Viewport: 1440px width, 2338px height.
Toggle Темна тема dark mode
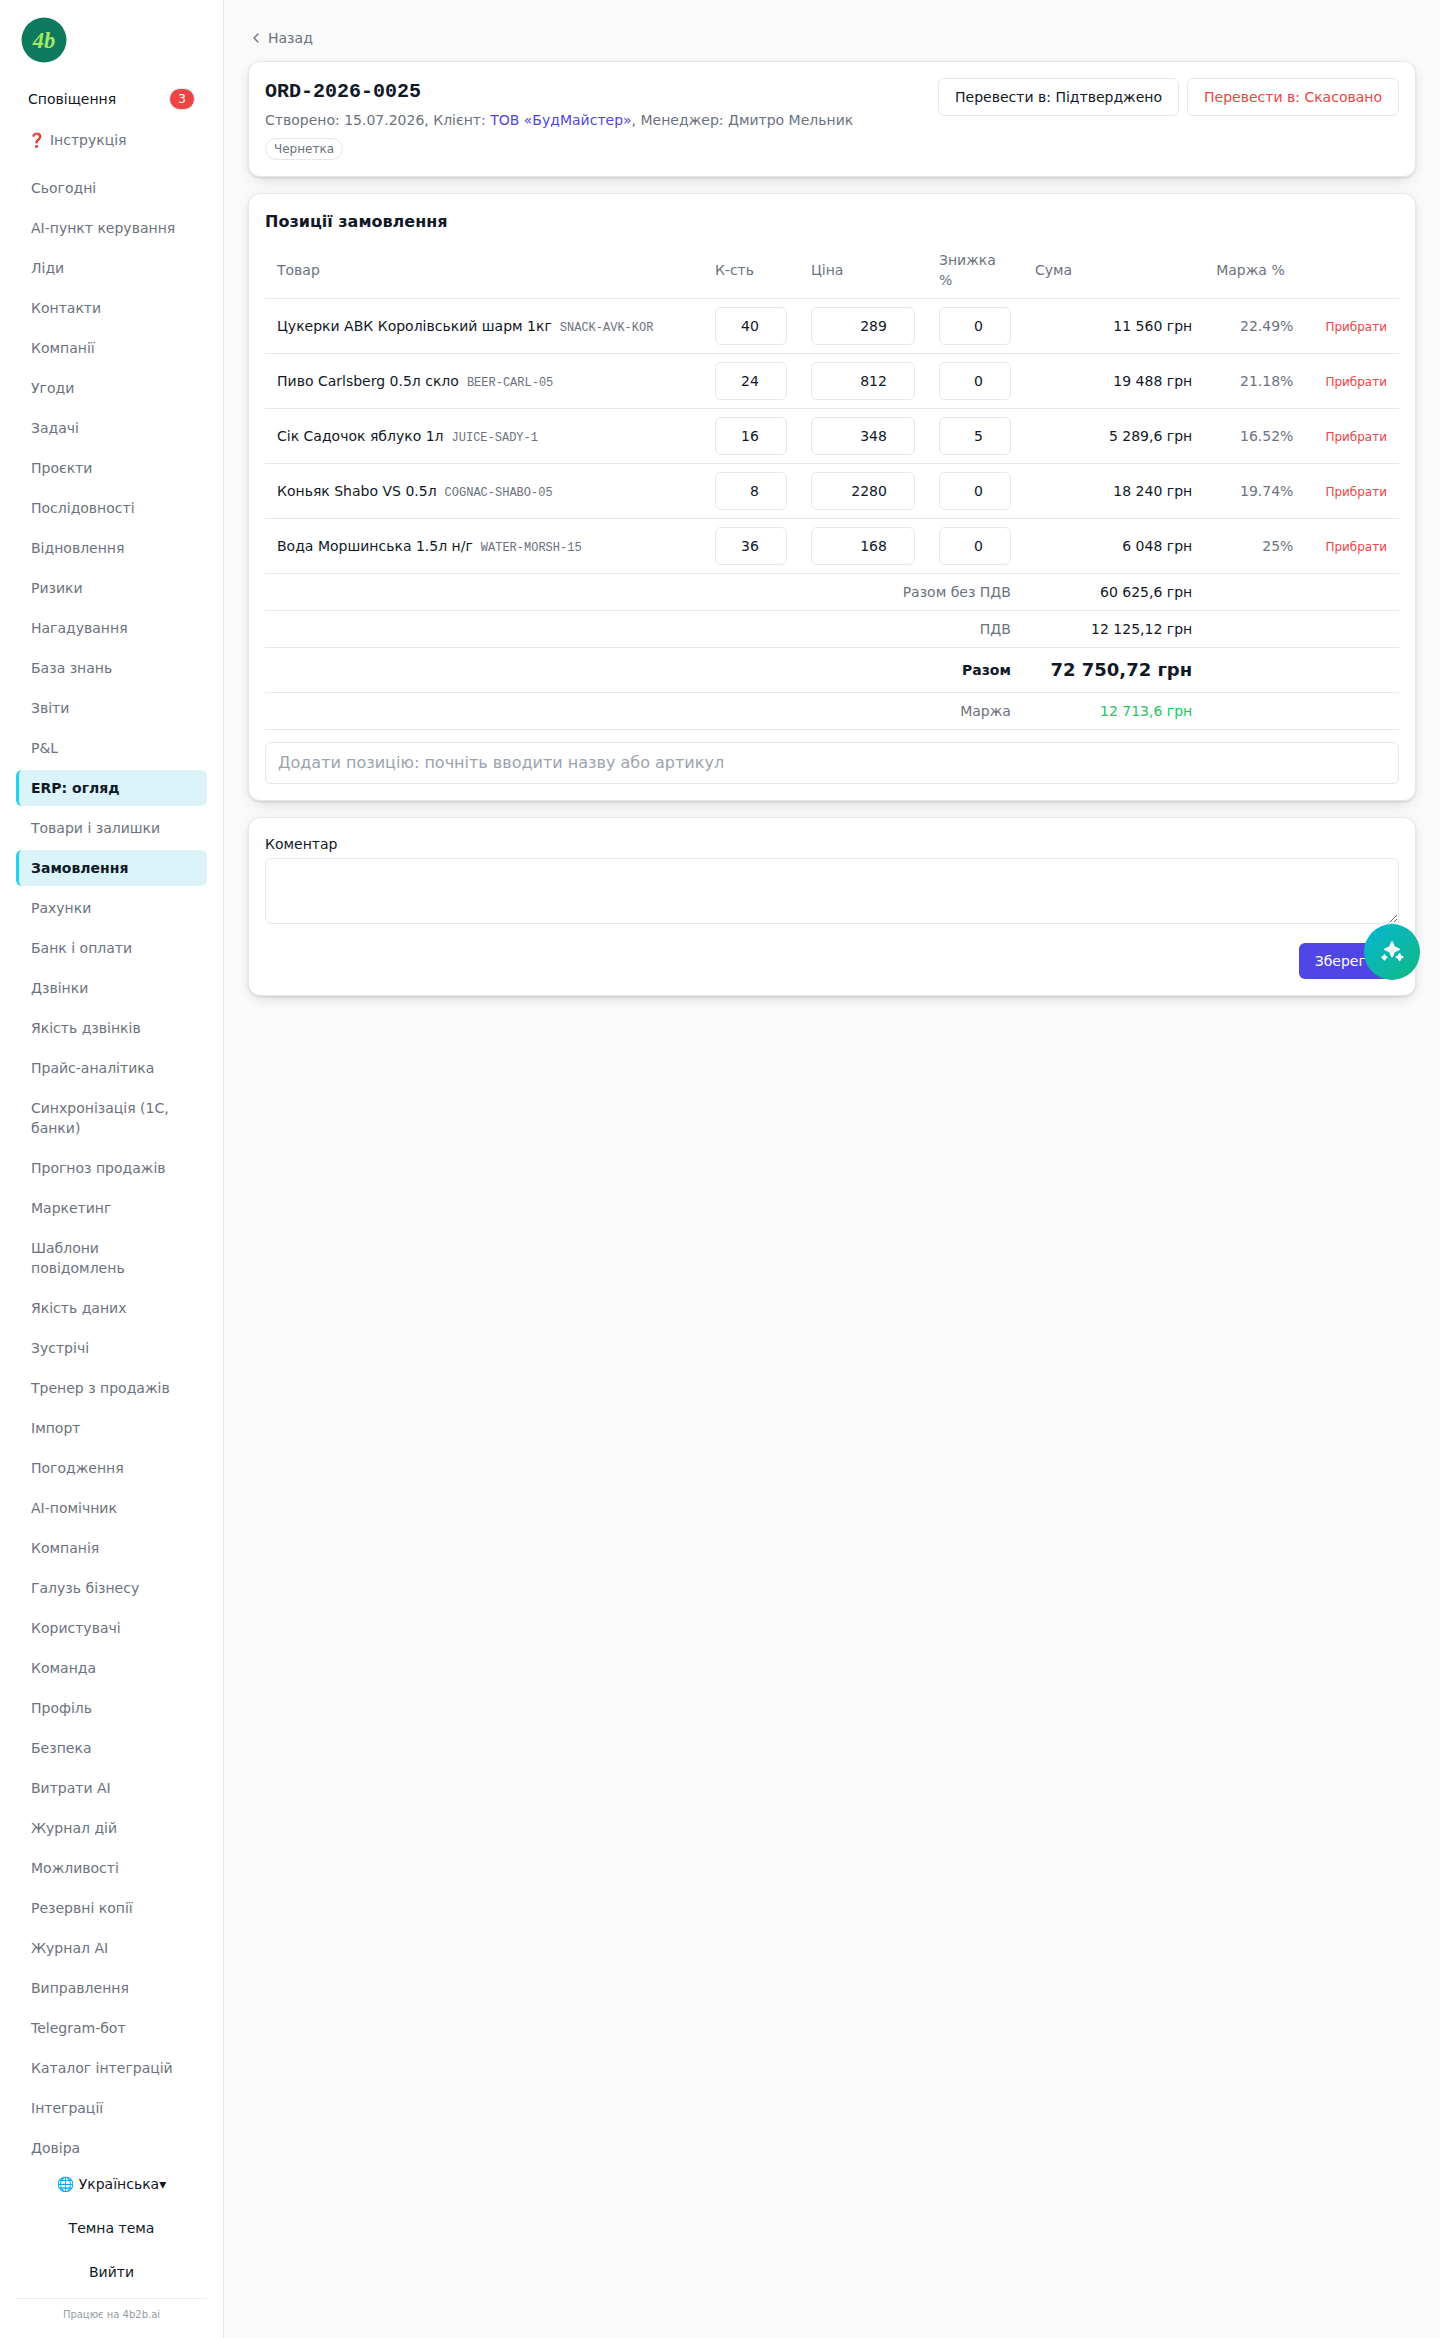[x=111, y=2228]
